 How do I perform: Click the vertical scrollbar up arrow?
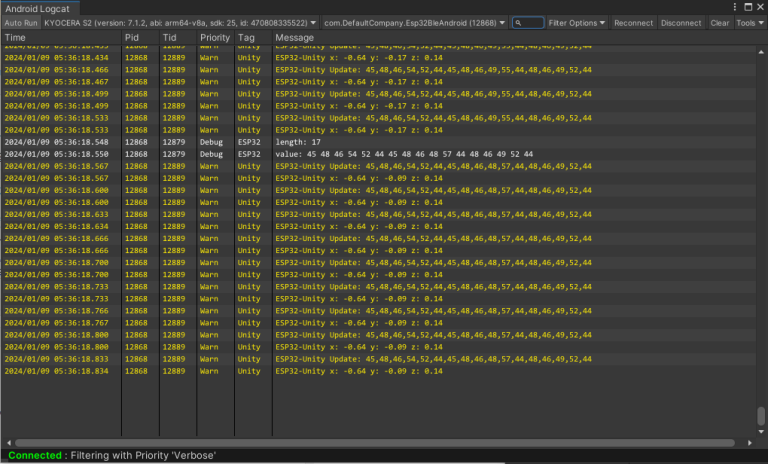pos(761,52)
